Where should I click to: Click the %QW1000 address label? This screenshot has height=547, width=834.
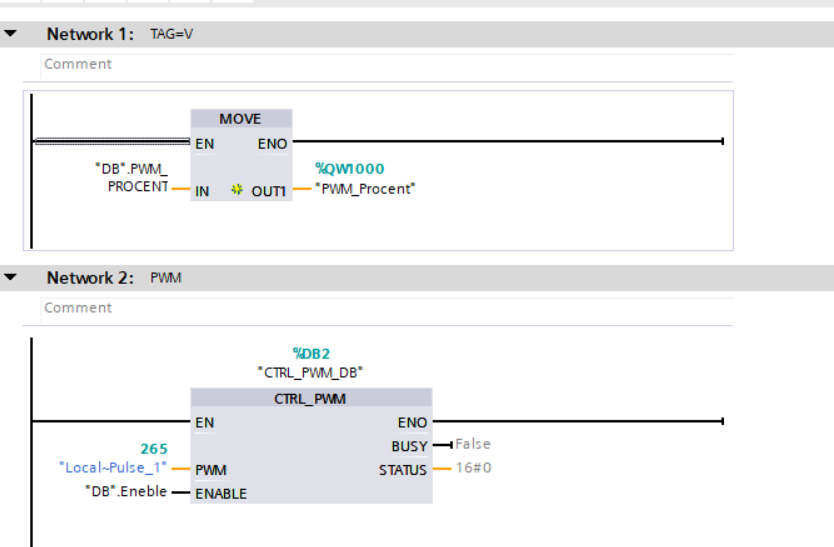(x=350, y=169)
